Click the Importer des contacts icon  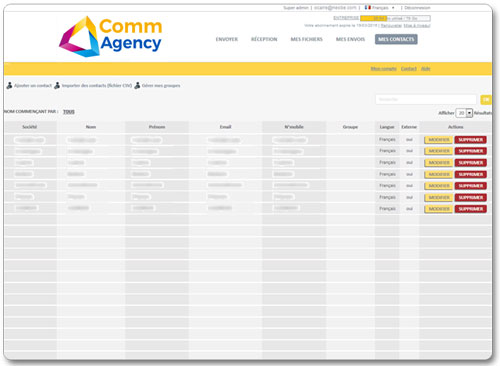[57, 86]
